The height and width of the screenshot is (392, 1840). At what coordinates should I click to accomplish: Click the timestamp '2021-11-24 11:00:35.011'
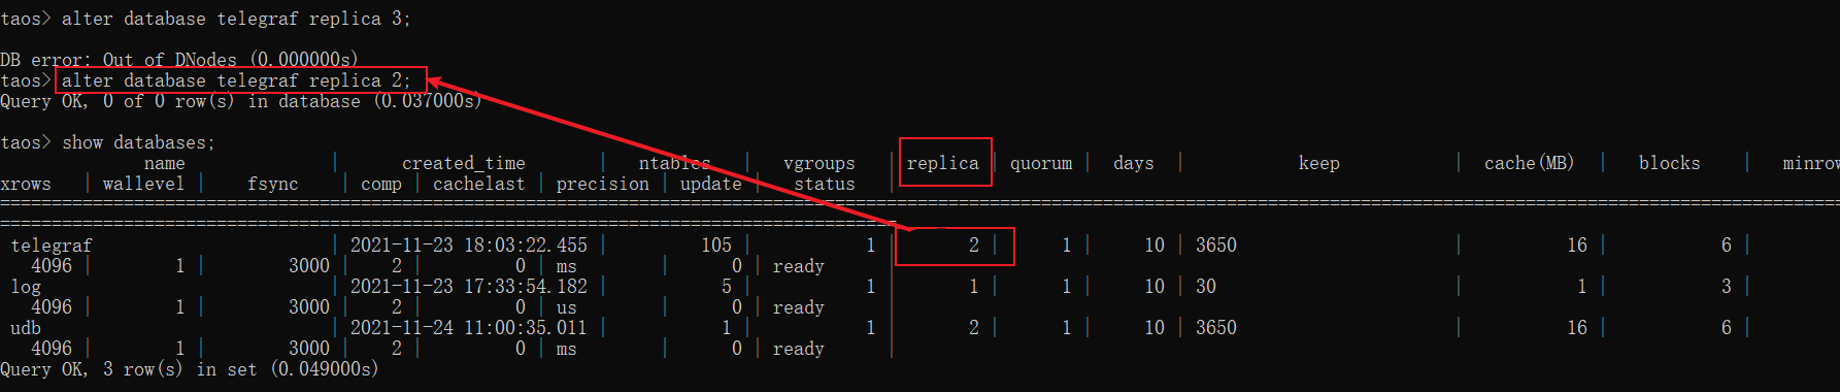click(x=468, y=328)
